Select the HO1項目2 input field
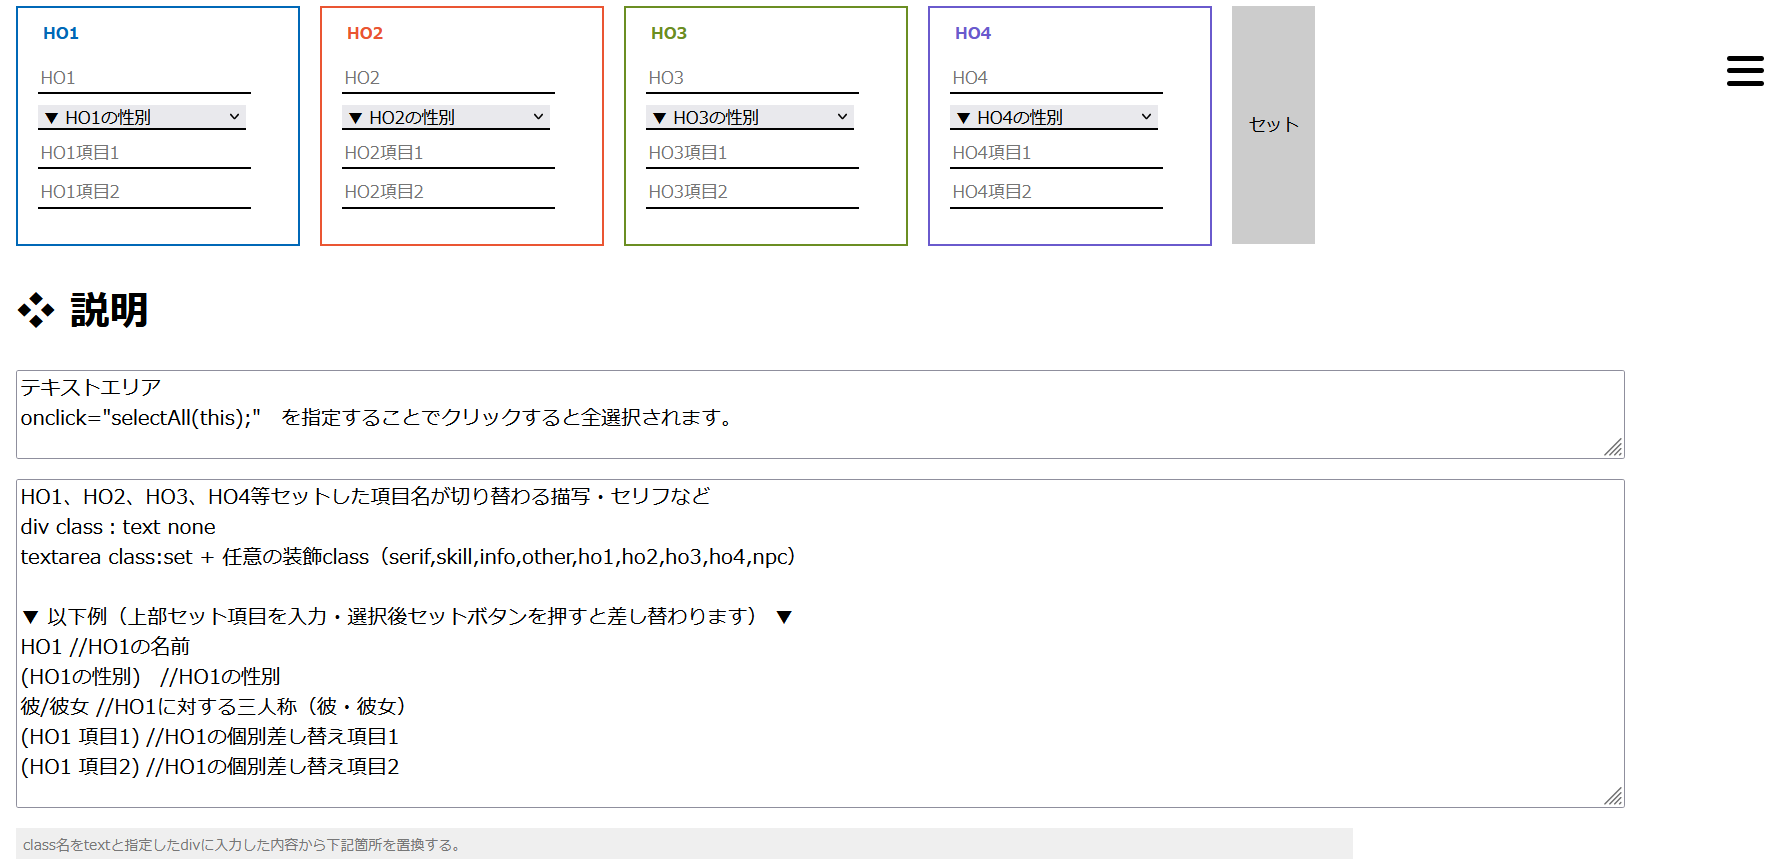 point(144,192)
